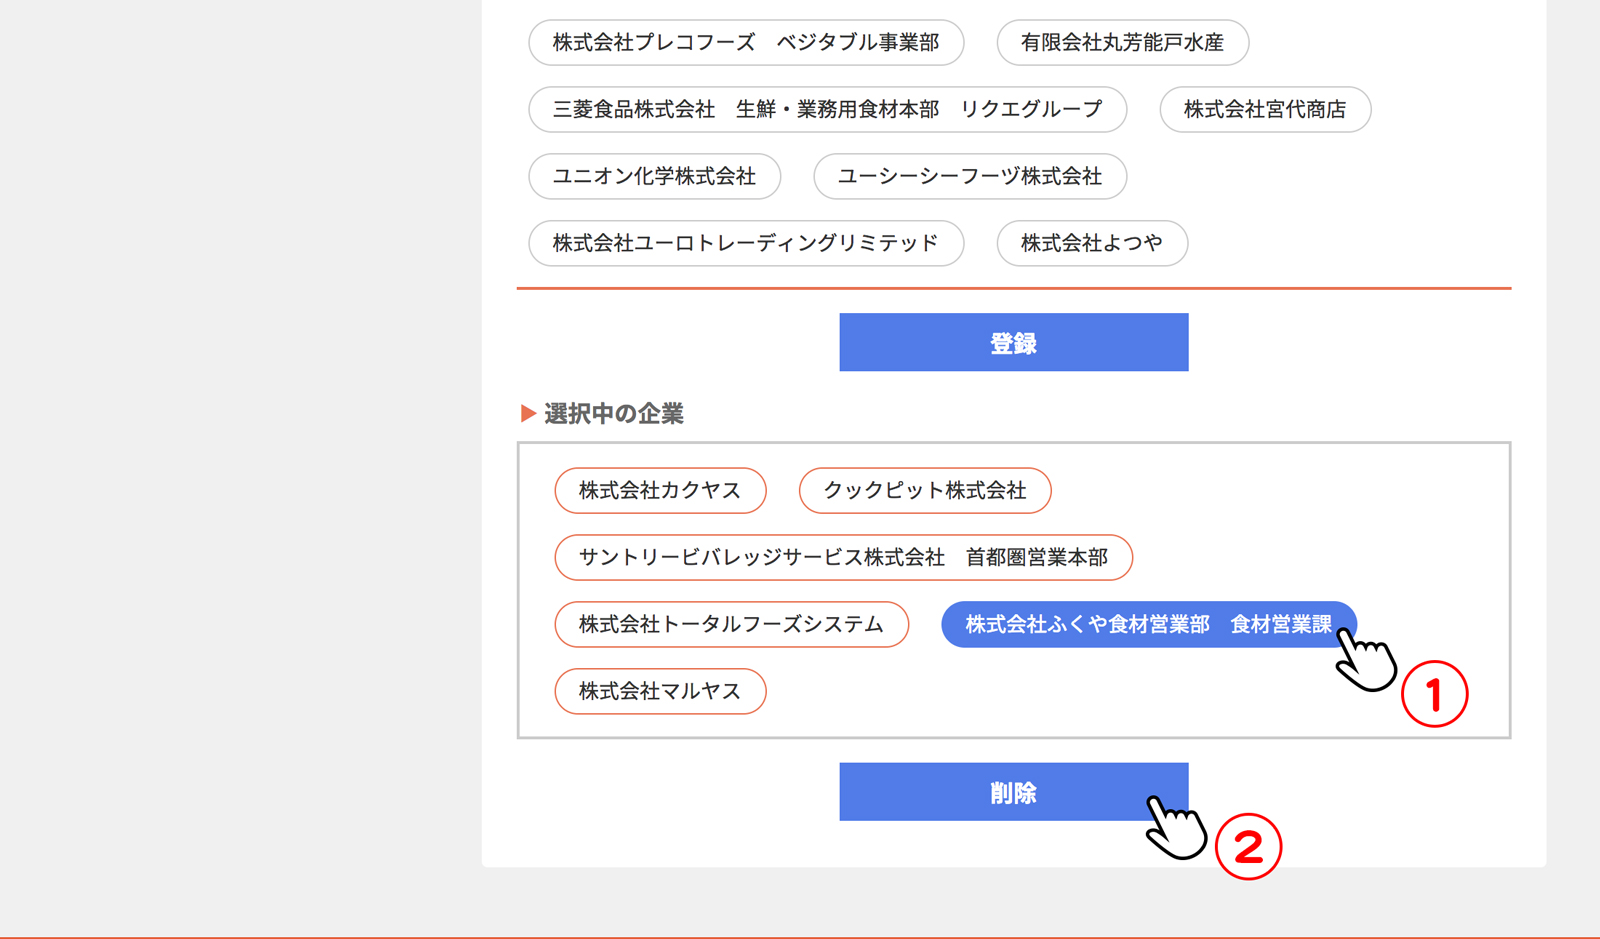The width and height of the screenshot is (1600, 939).
Task: Choose the 株式会社ユーロトレーディングリミテッド pill
Action: point(745,244)
